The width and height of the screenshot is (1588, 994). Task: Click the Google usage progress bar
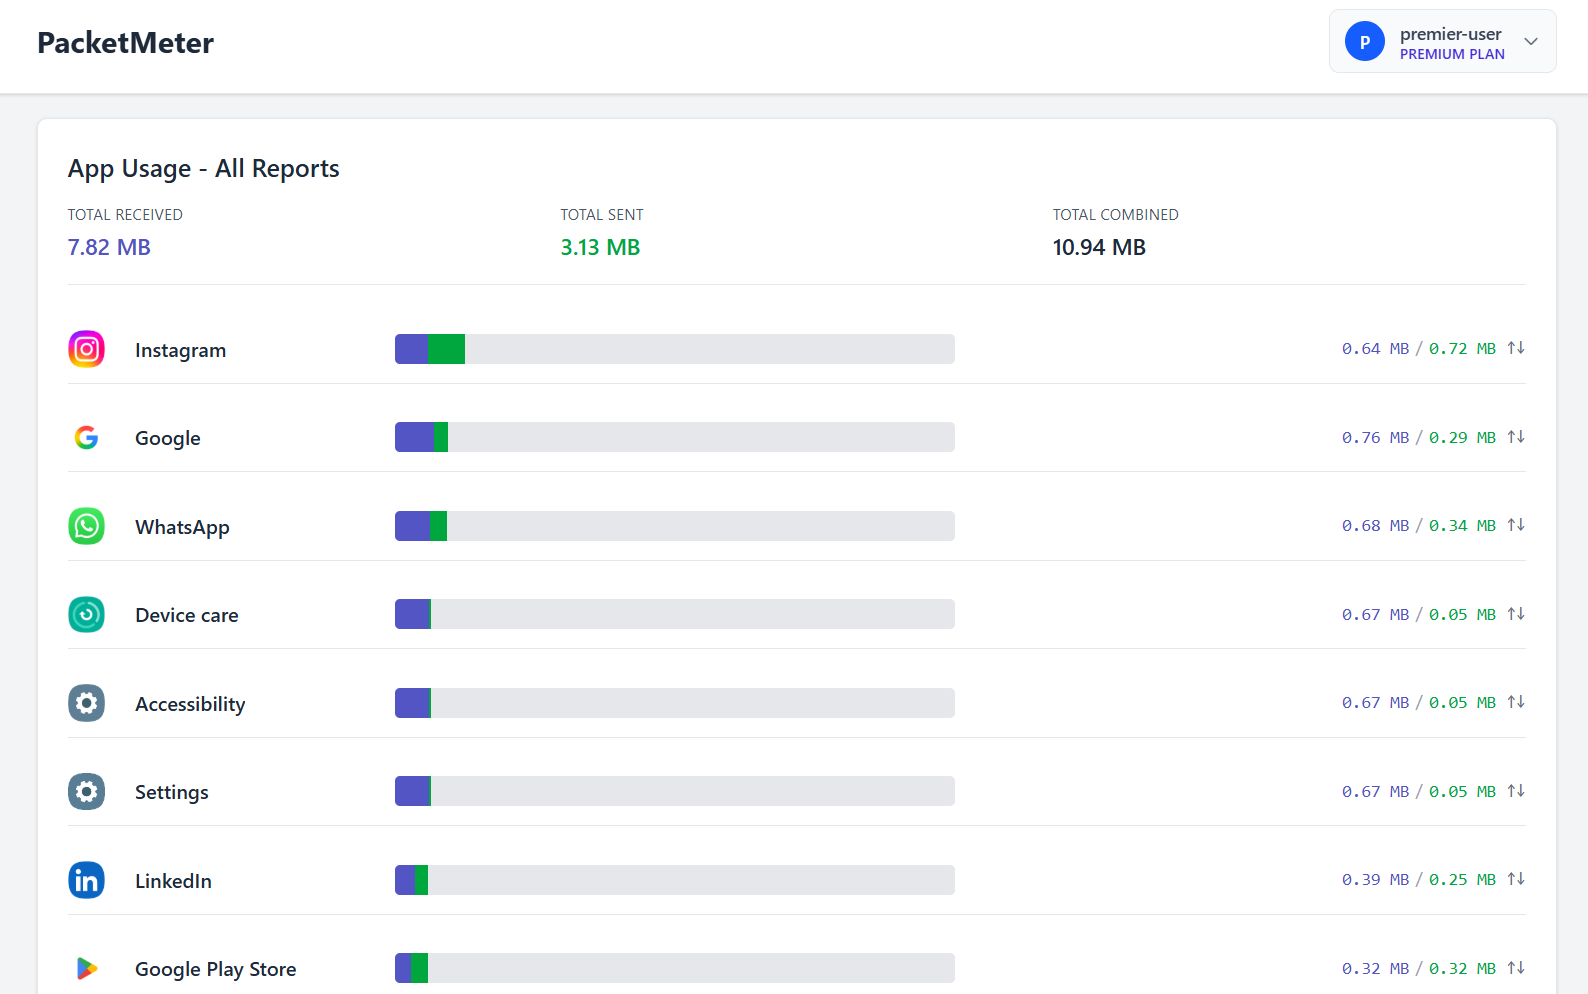(675, 437)
